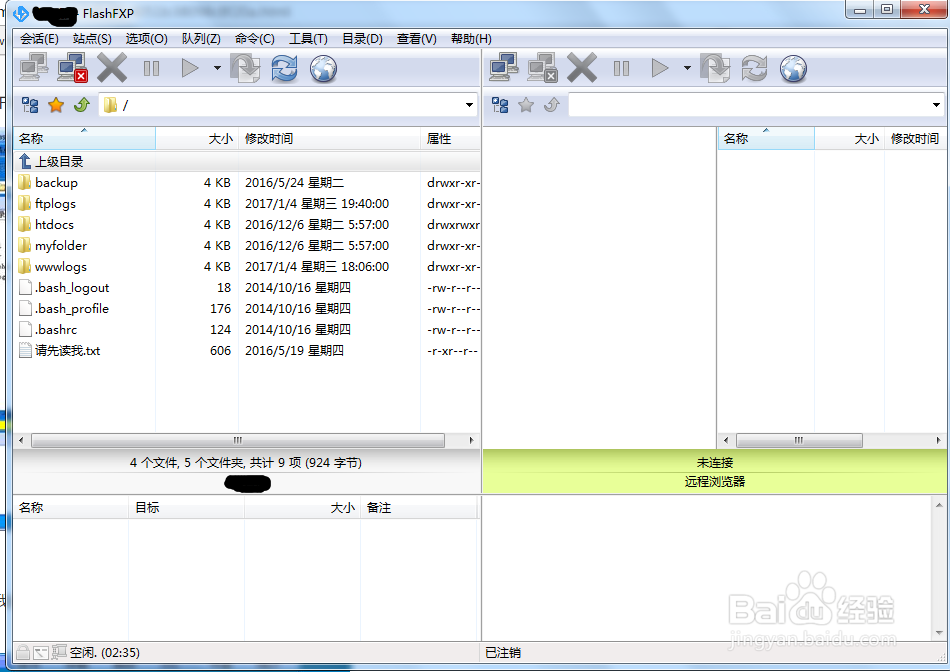Toggle the left pane folder tree icon

30,105
